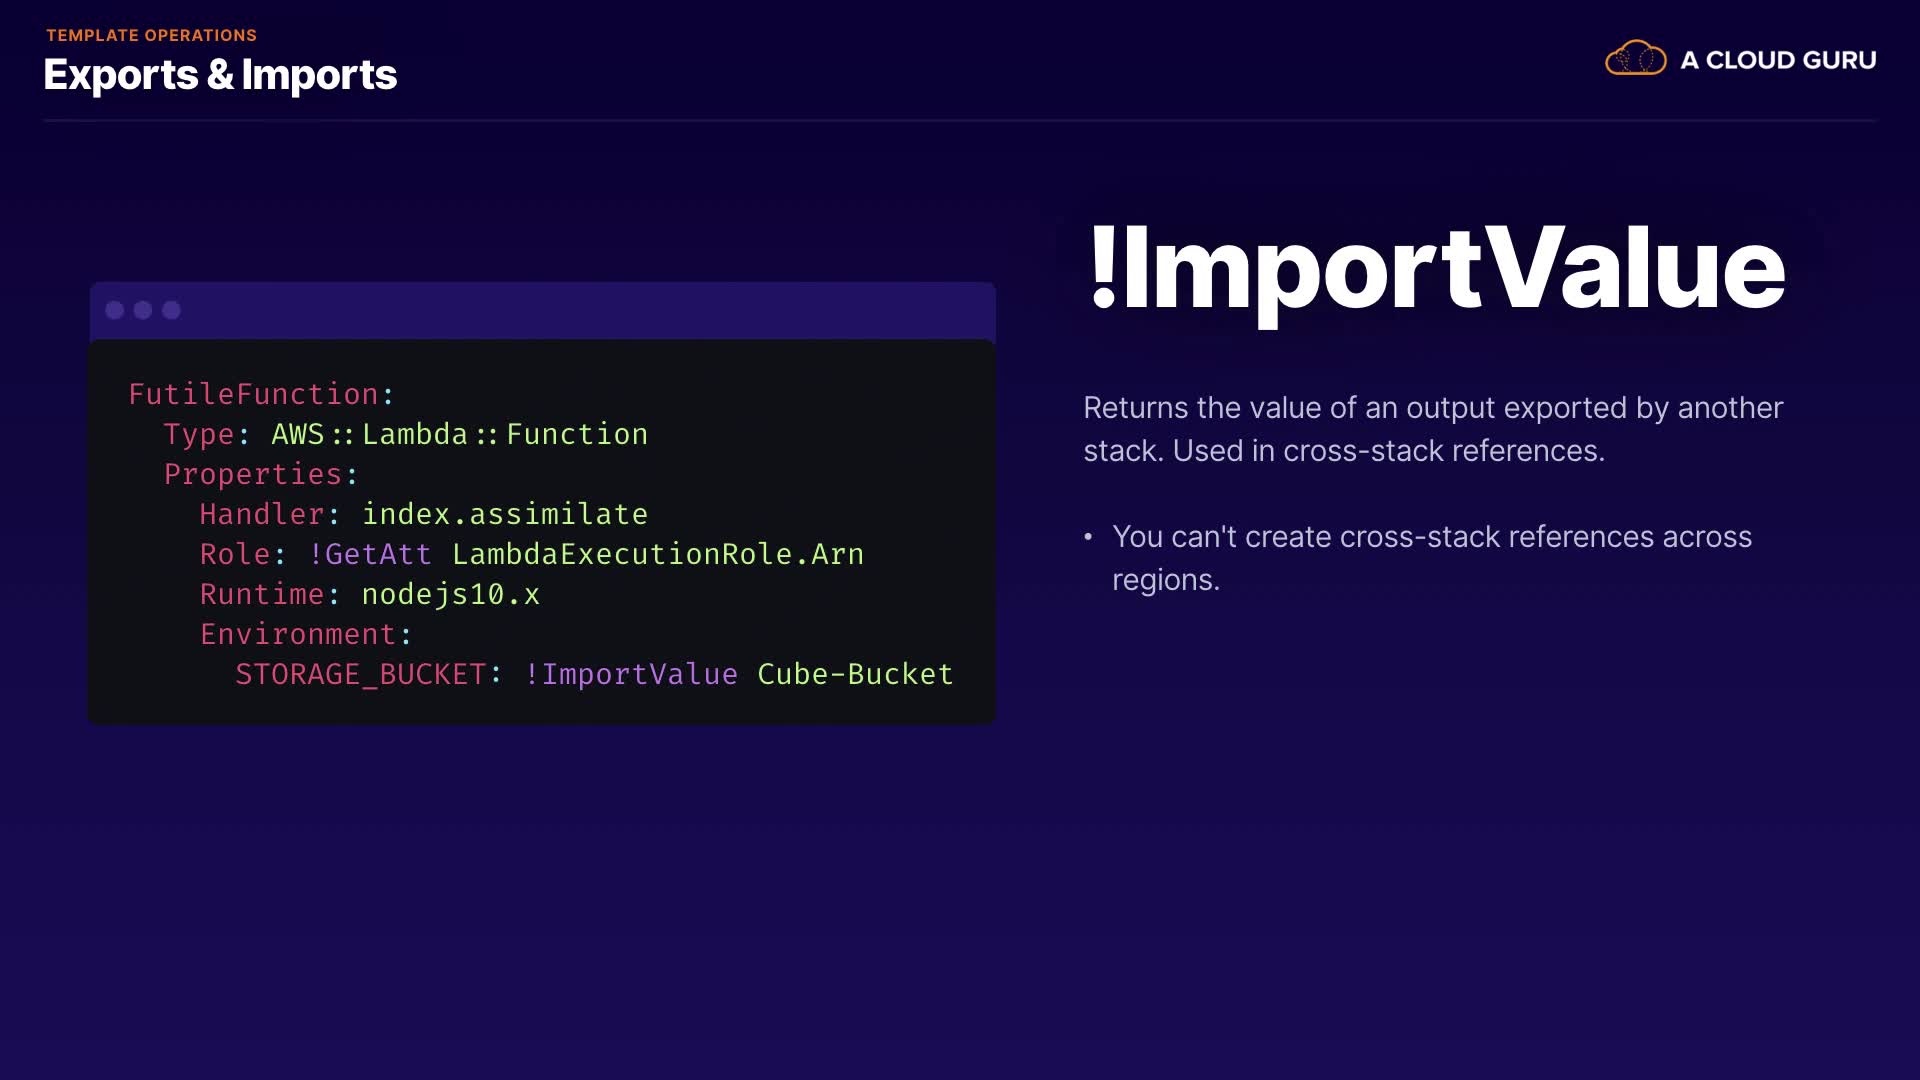Click "Cube-Bucket" export name in code
The width and height of the screenshot is (1920, 1080).
point(855,674)
